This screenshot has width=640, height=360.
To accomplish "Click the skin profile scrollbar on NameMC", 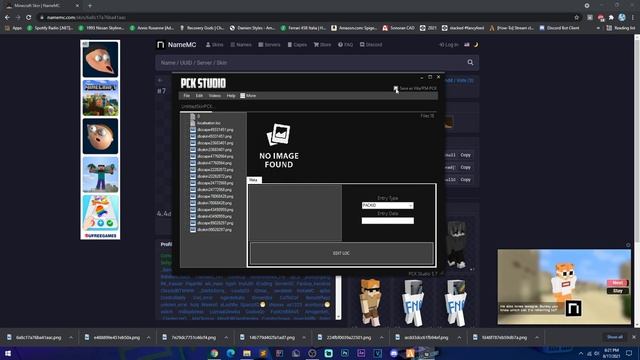I will coord(338,298).
